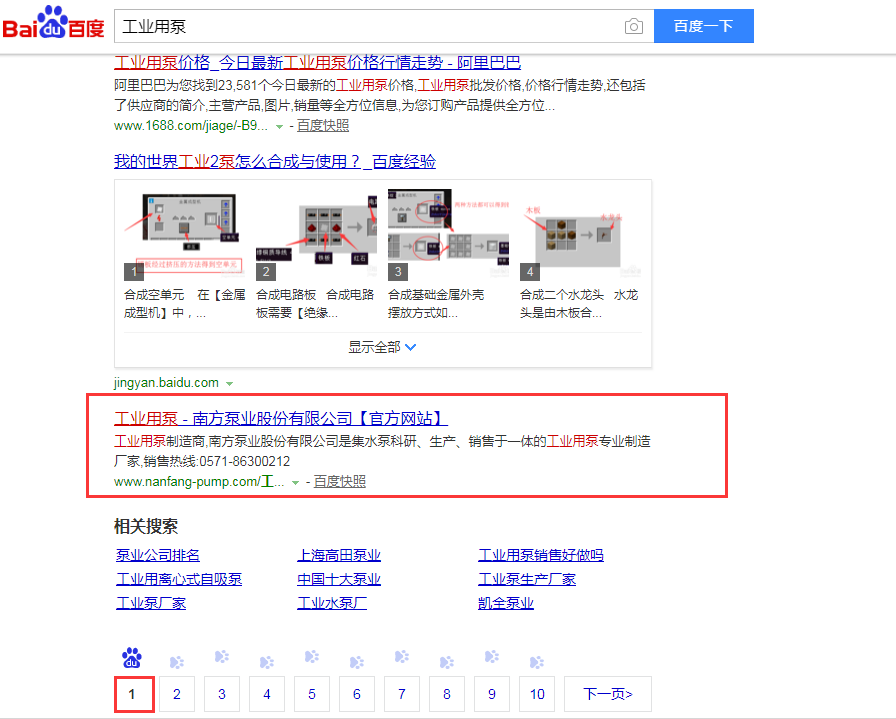View step 3 thumbnail 合成基础金属外壳
The height and width of the screenshot is (719, 896).
tap(449, 234)
